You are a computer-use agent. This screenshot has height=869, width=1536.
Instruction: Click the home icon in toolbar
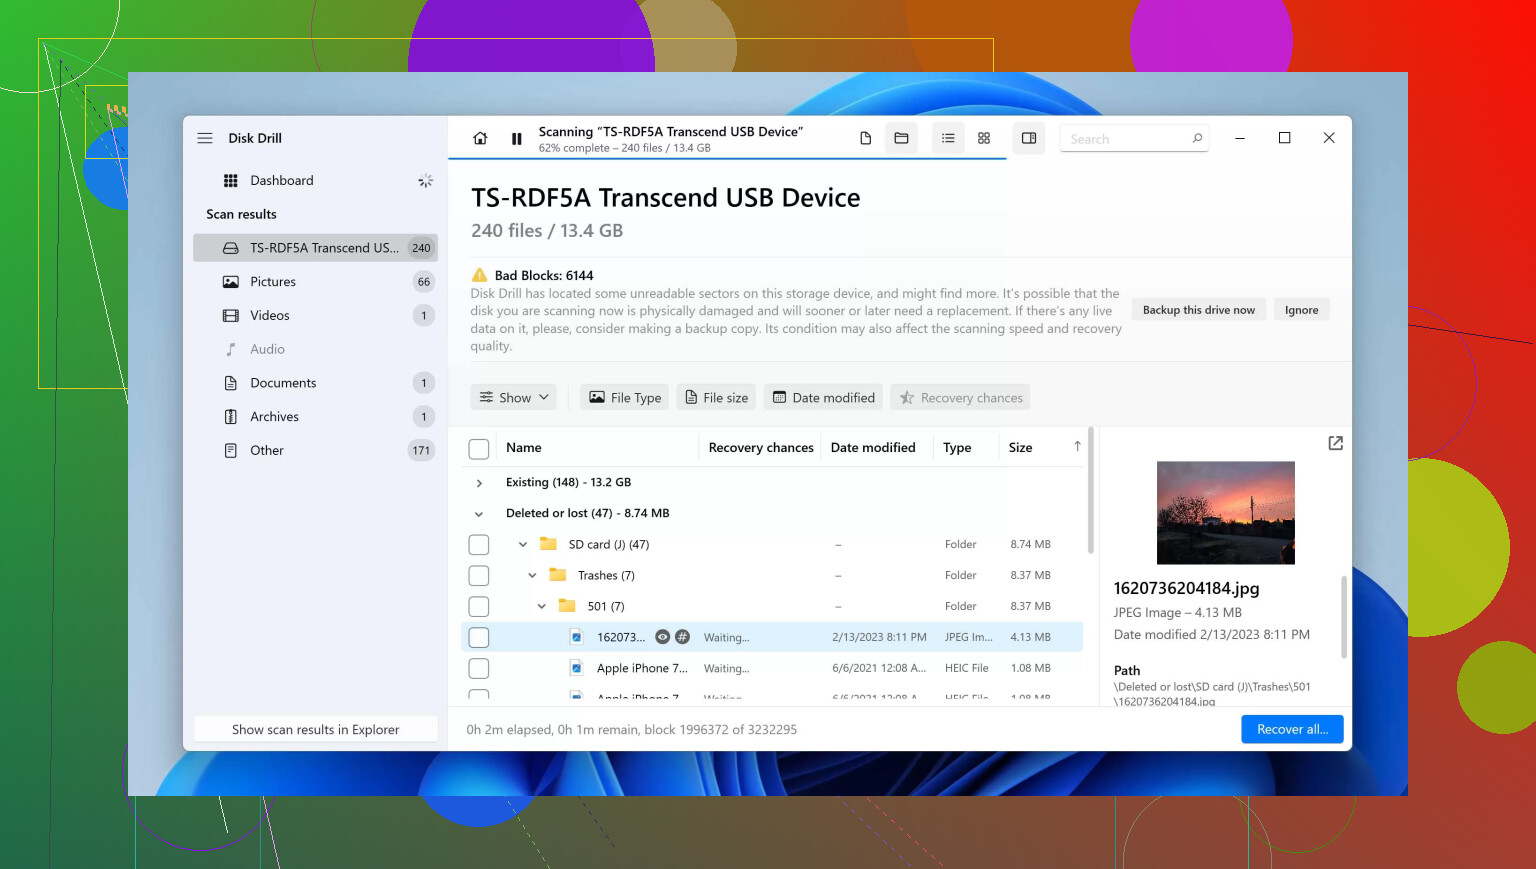480,139
